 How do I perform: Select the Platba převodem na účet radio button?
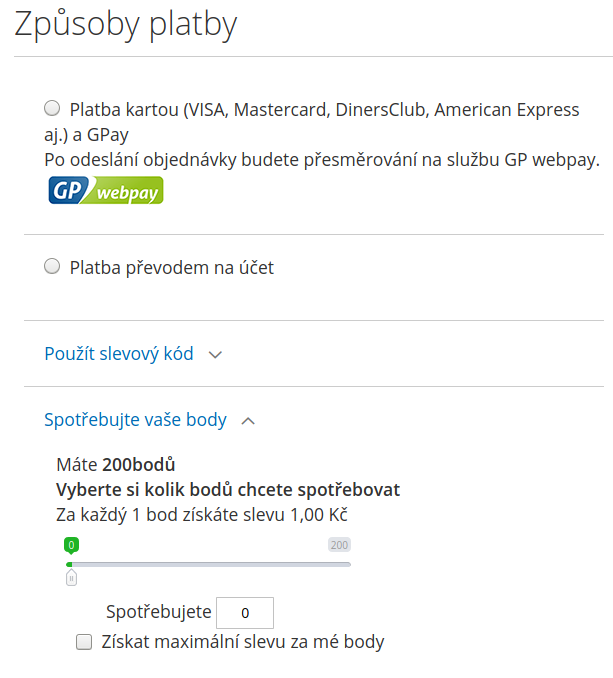pos(52,267)
